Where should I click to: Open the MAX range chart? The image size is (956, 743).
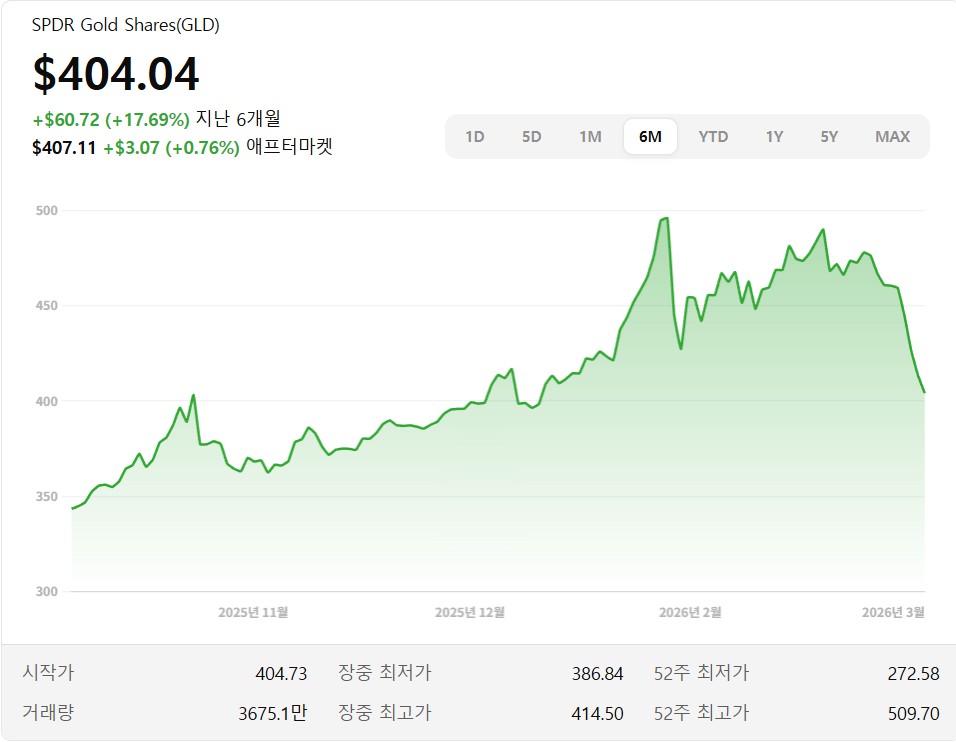892,137
